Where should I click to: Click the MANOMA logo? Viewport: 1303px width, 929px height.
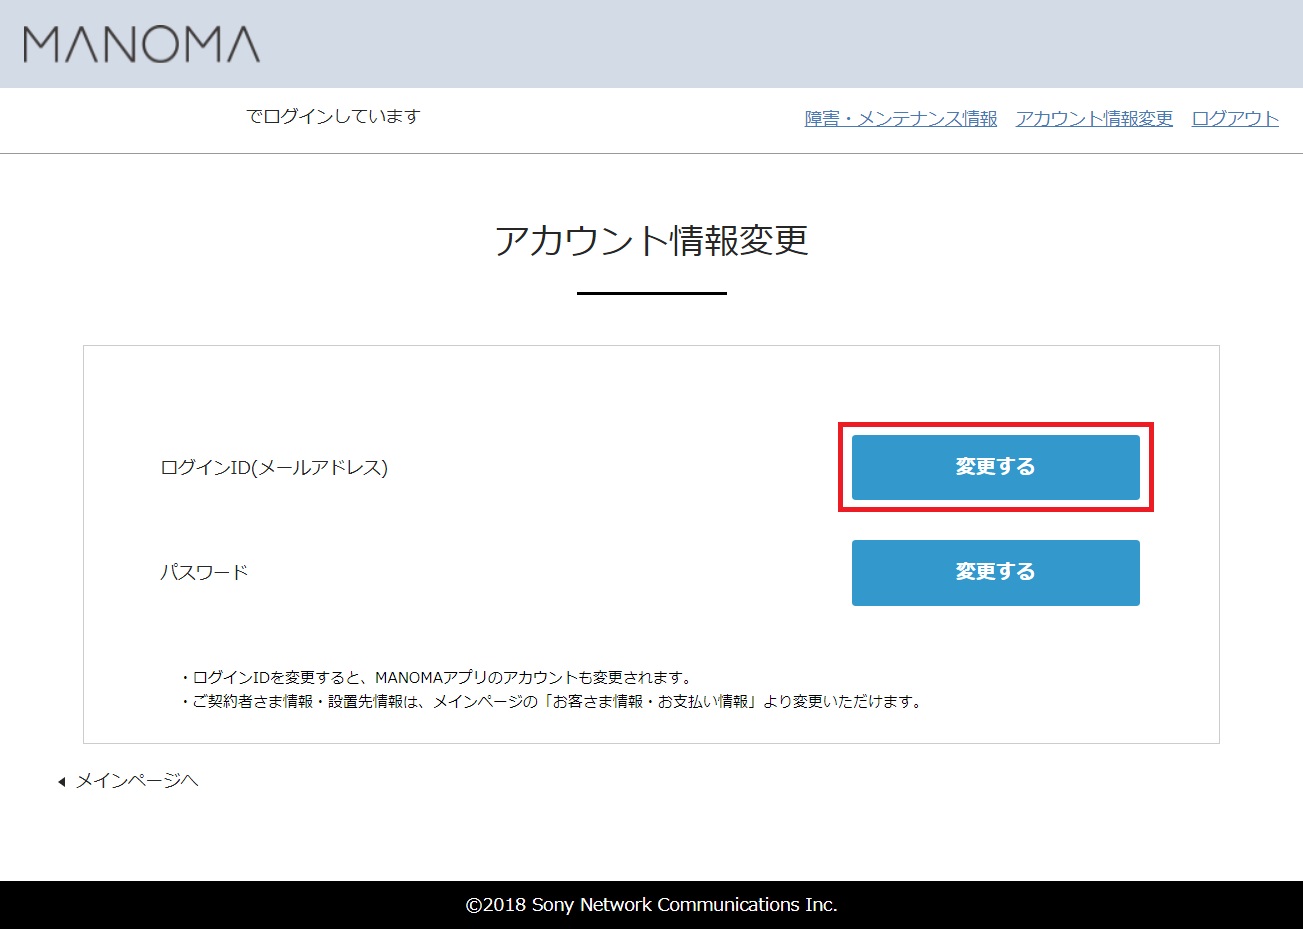coord(141,44)
